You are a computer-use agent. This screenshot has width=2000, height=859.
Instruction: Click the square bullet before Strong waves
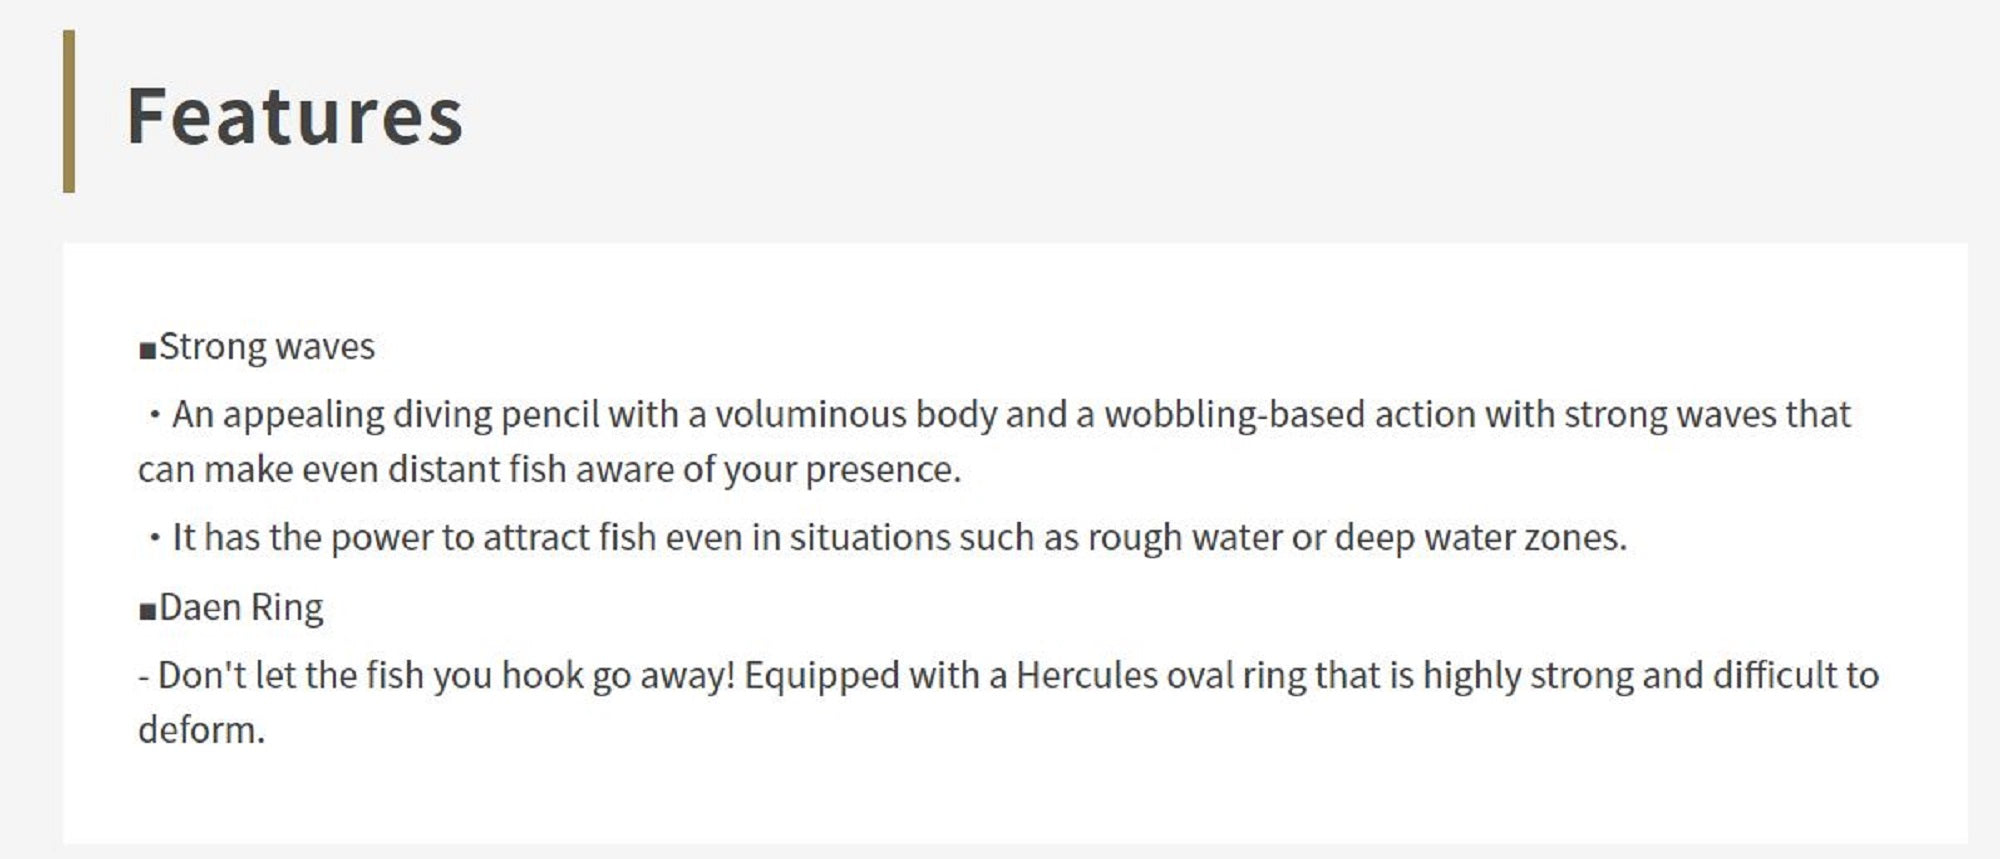[148, 350]
